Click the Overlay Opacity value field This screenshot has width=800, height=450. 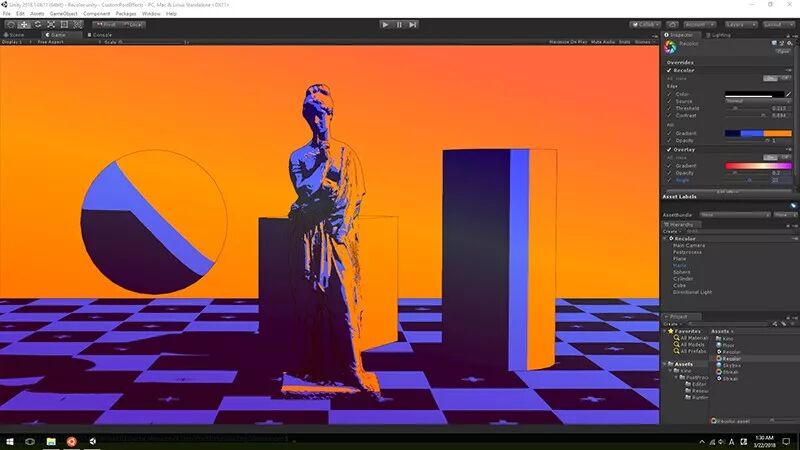tap(781, 173)
